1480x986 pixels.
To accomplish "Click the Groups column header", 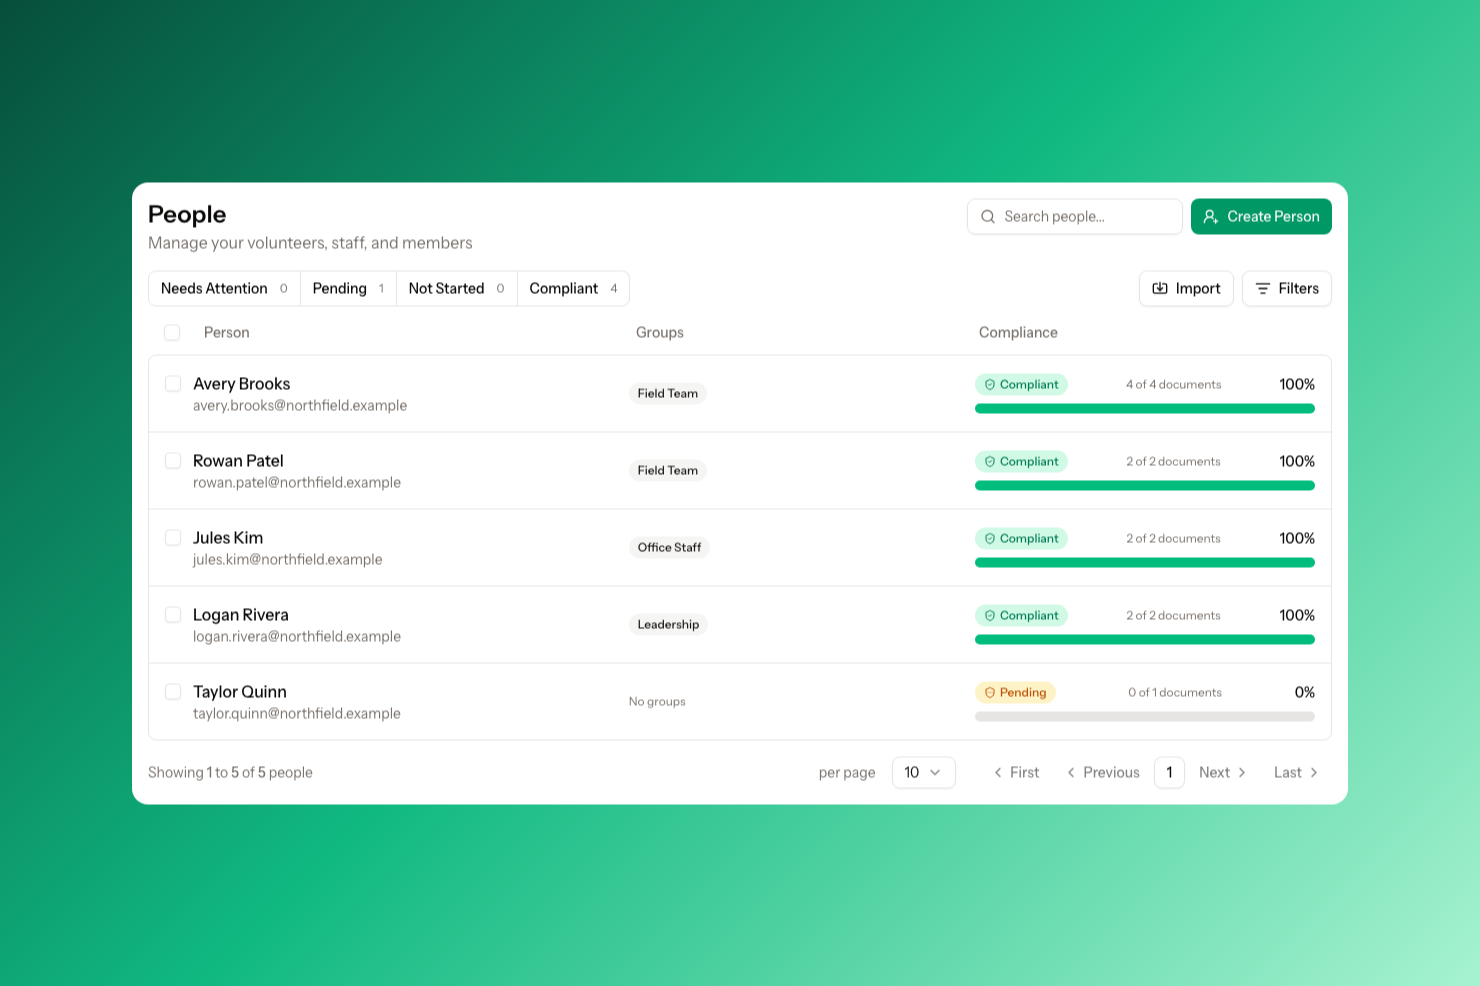I will coord(660,332).
